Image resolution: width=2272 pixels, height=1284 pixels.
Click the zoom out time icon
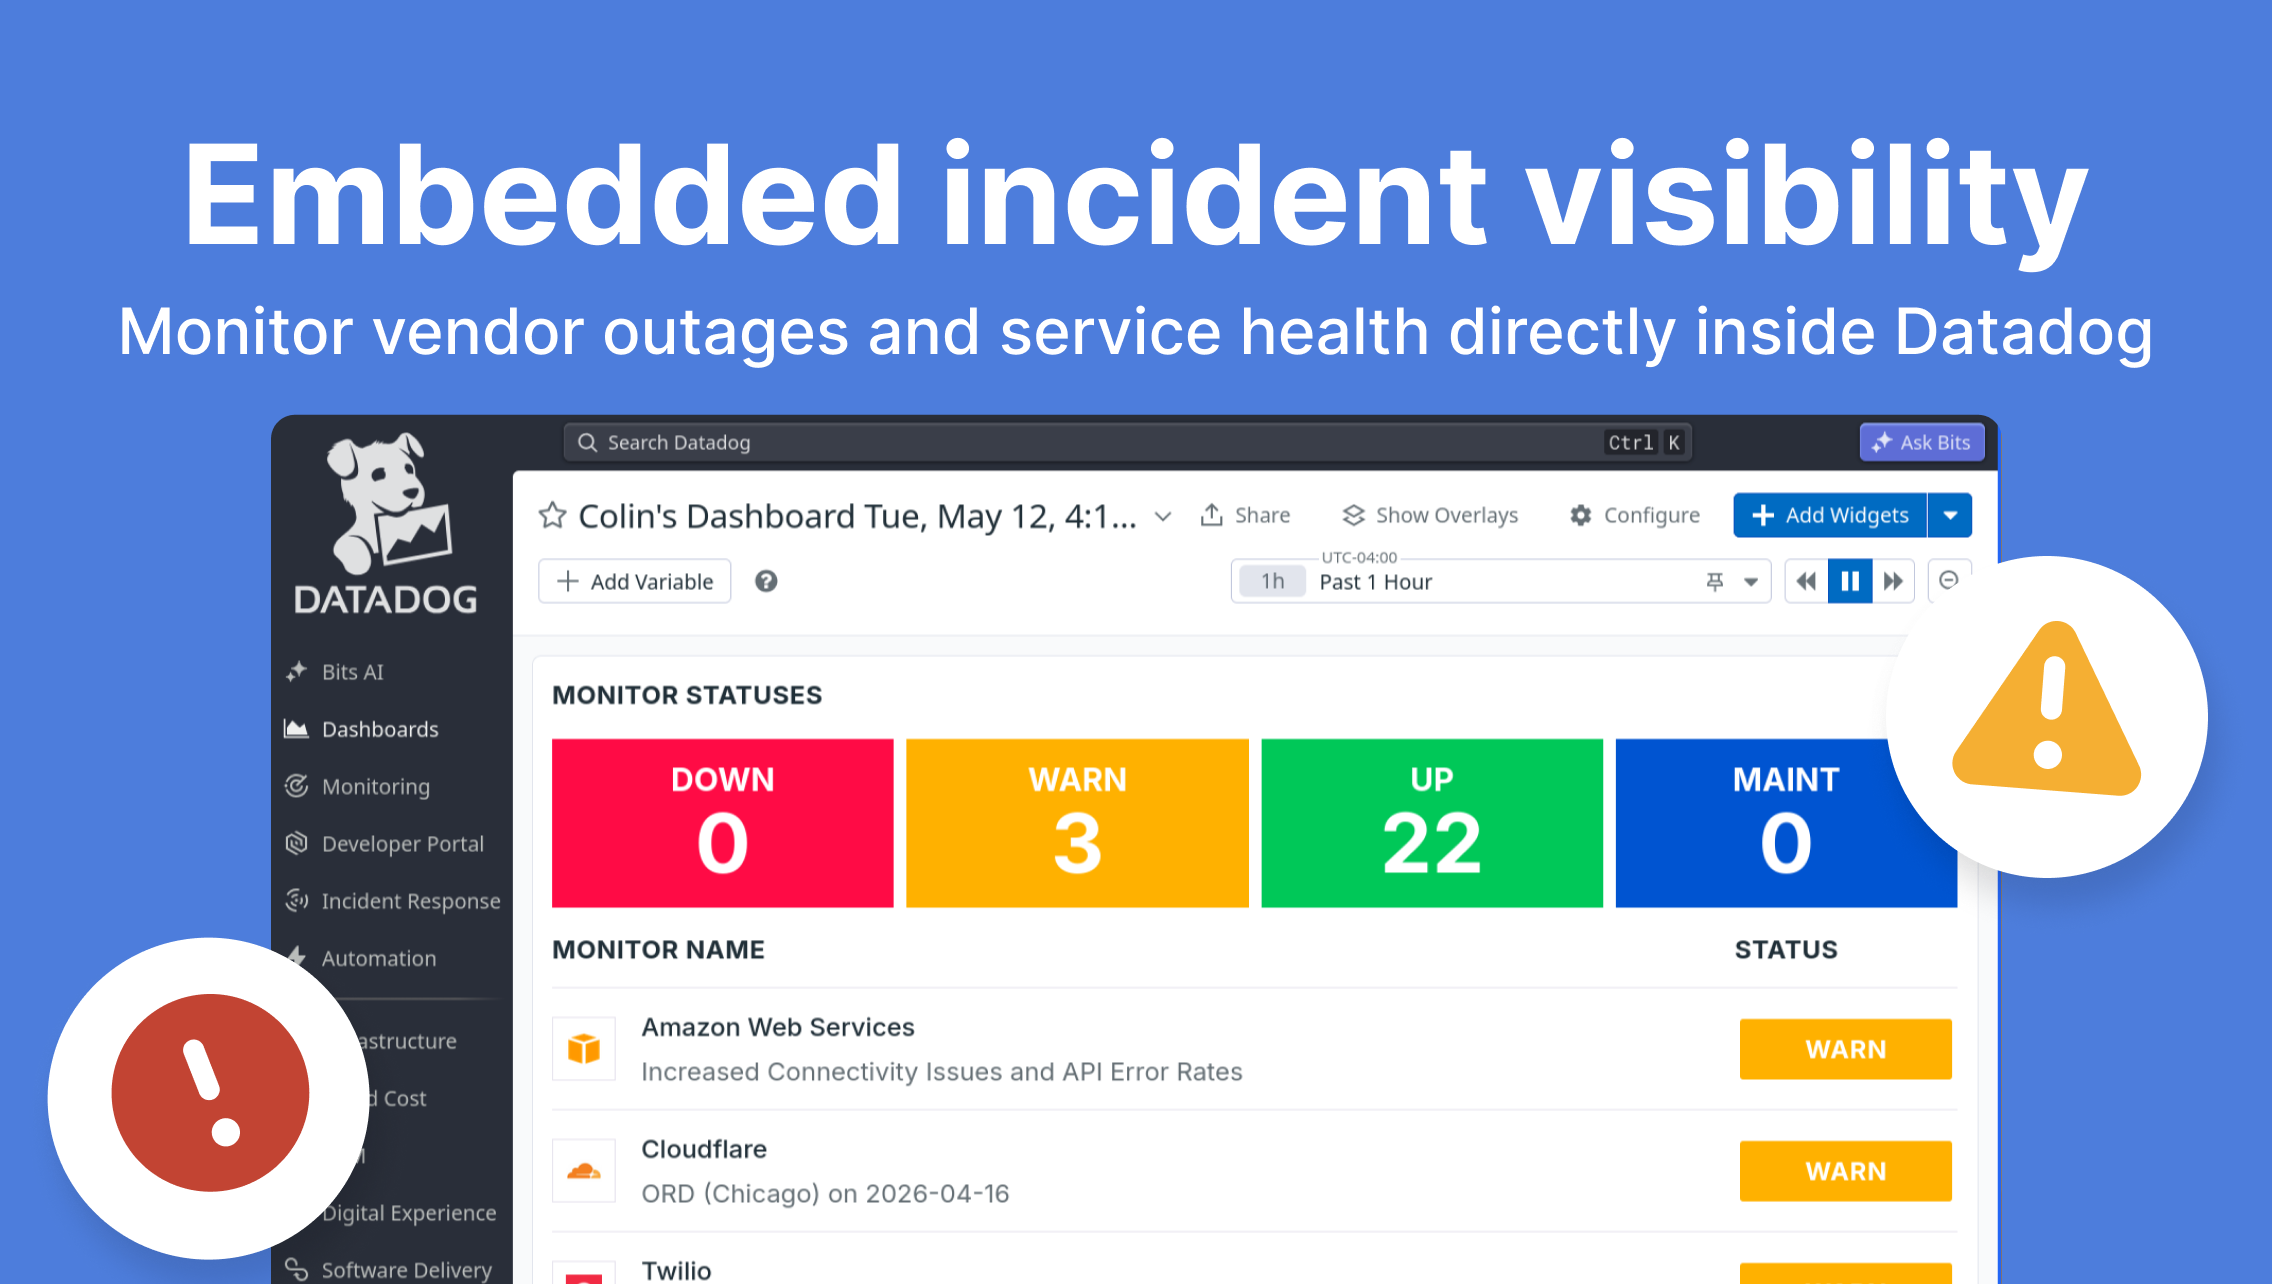pos(1949,580)
